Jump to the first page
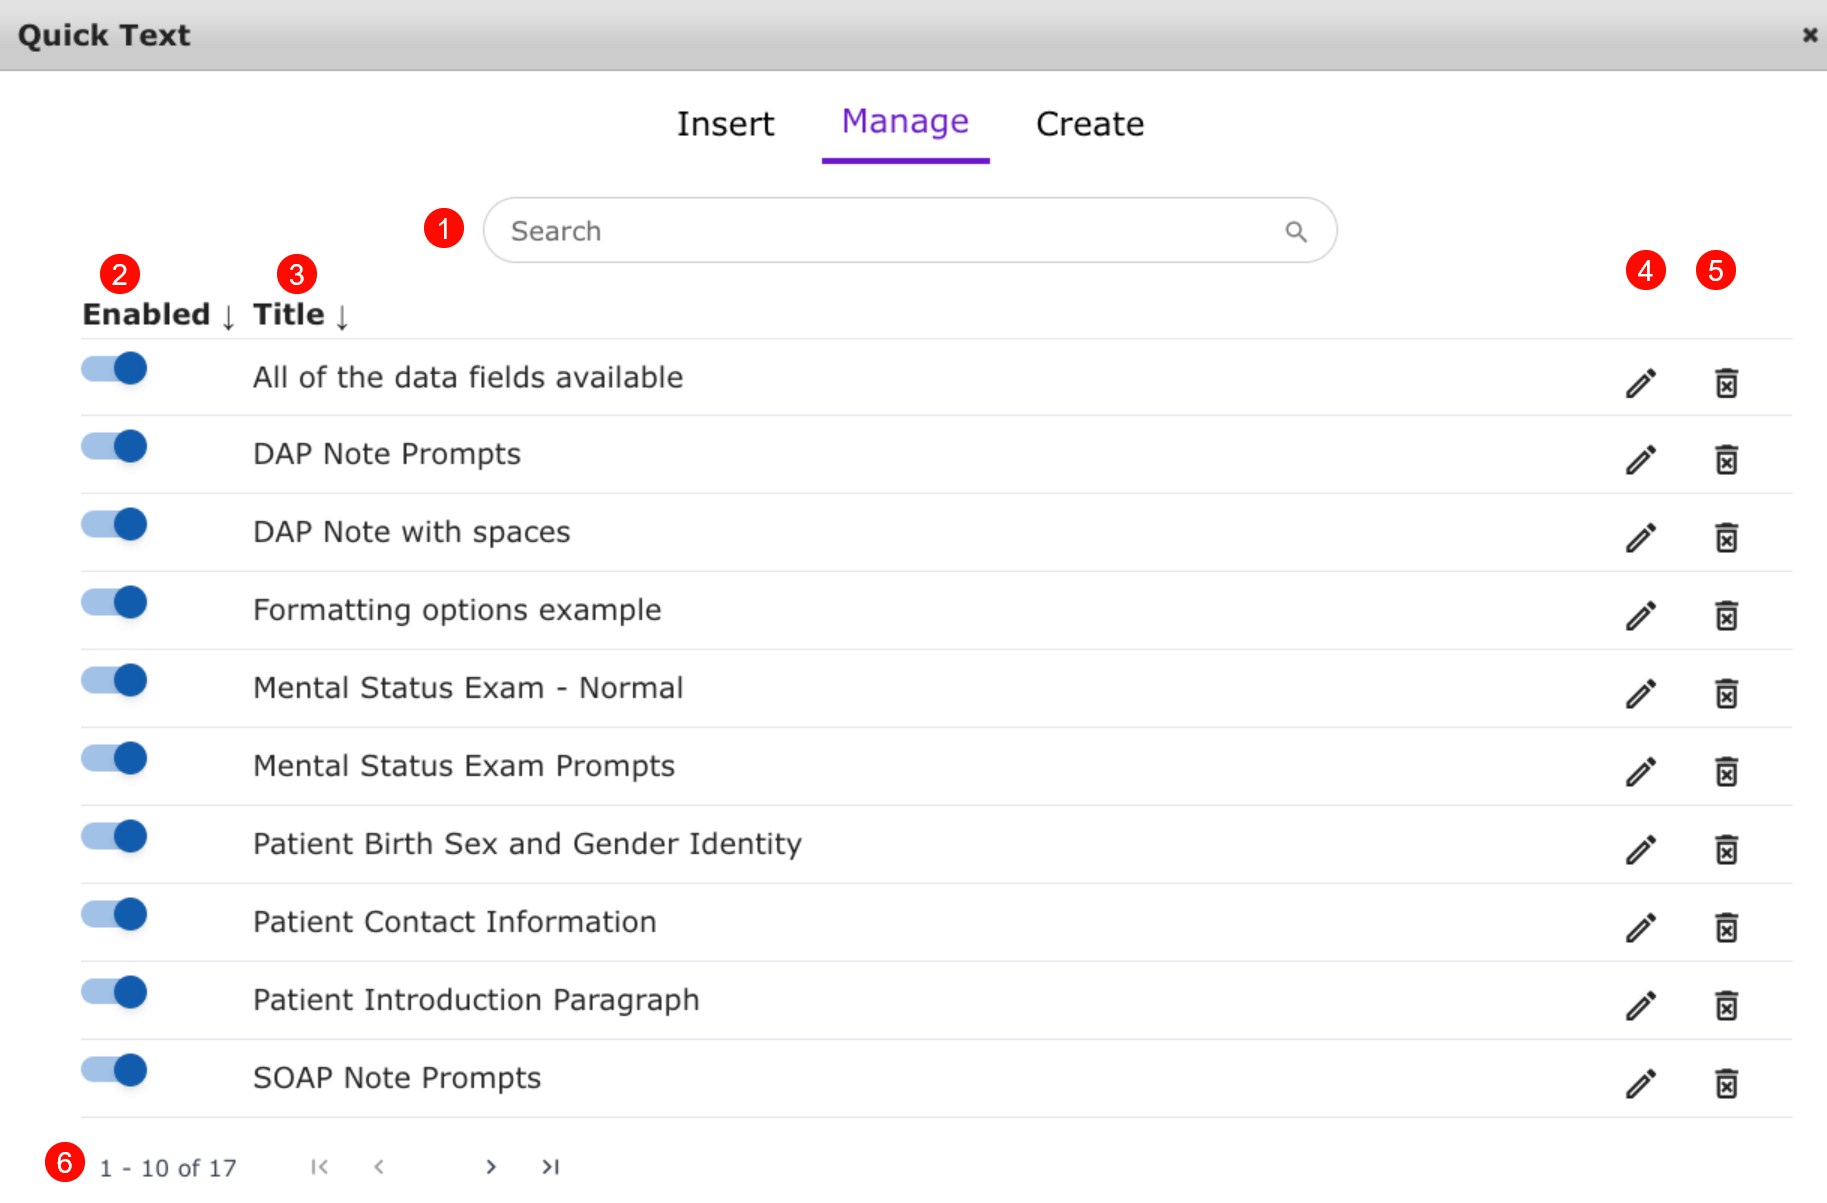The width and height of the screenshot is (1827, 1203). pos(319,1167)
